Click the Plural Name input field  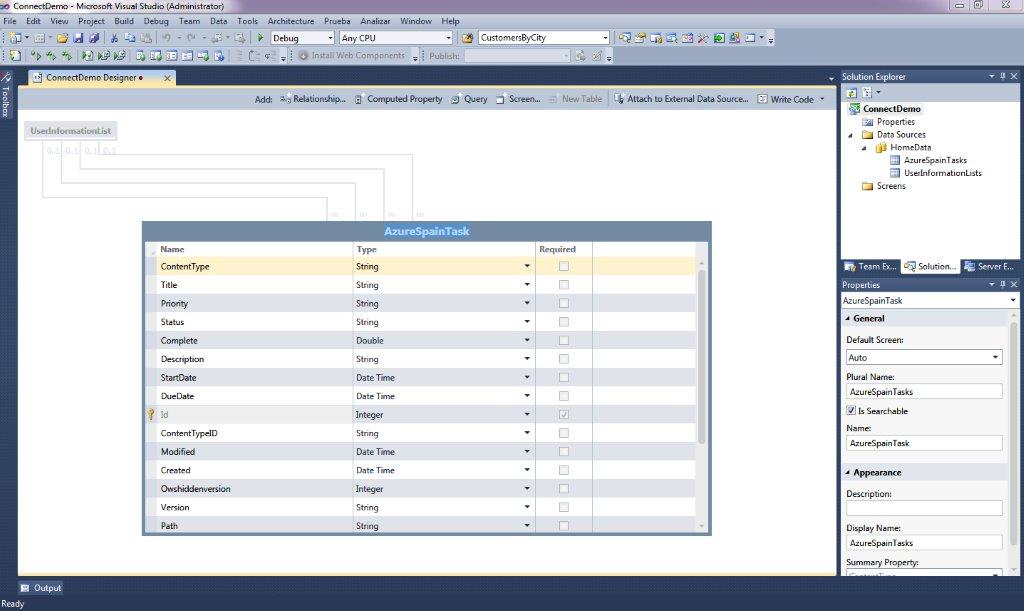(924, 392)
